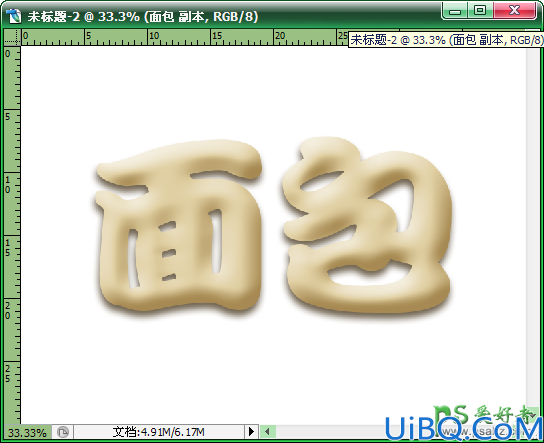Minimize the 未标题-2 document window

(x=455, y=10)
